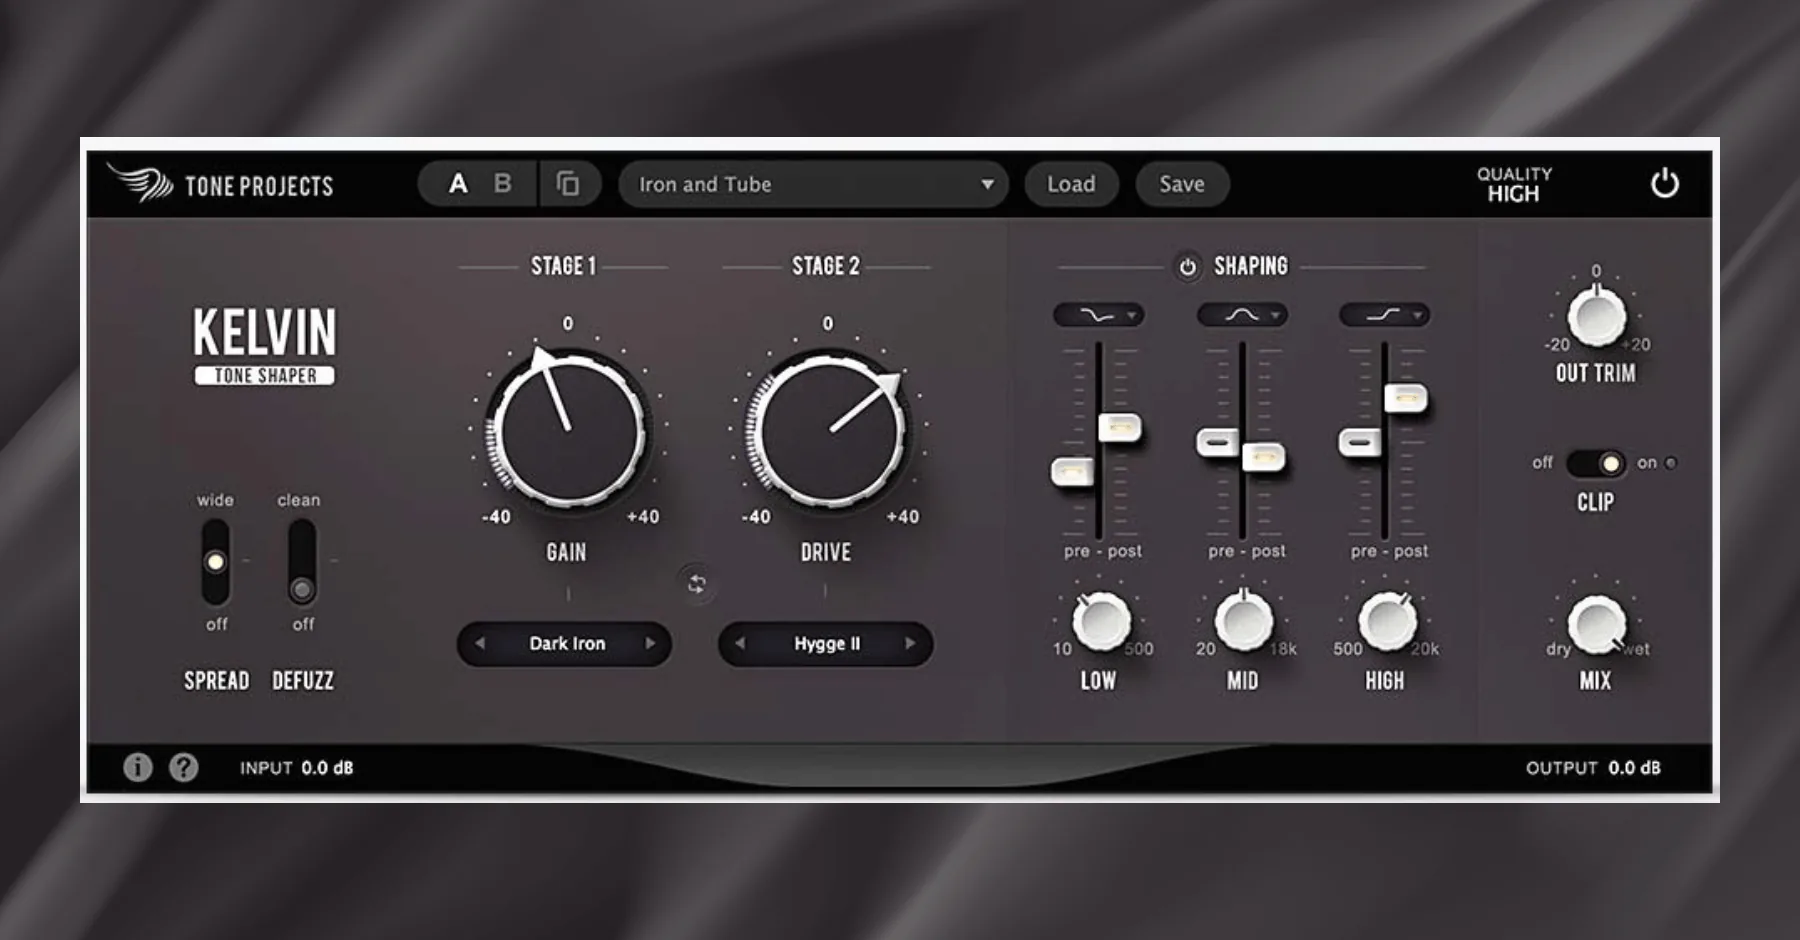Click the Load preset button

(x=1071, y=184)
